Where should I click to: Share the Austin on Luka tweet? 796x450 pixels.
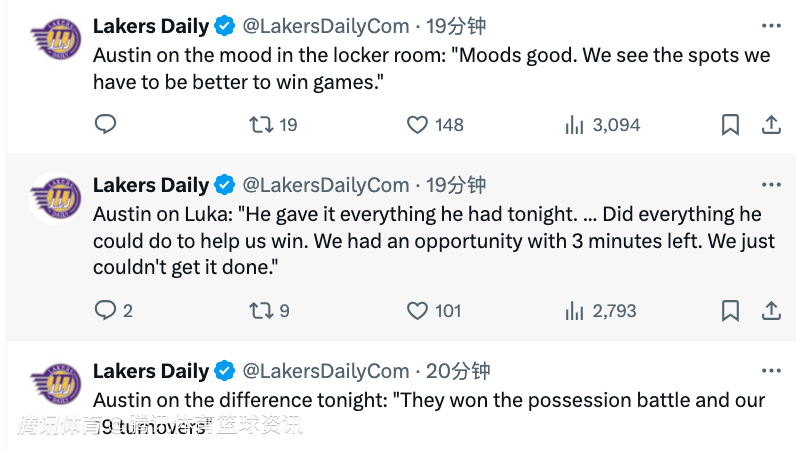coord(771,311)
